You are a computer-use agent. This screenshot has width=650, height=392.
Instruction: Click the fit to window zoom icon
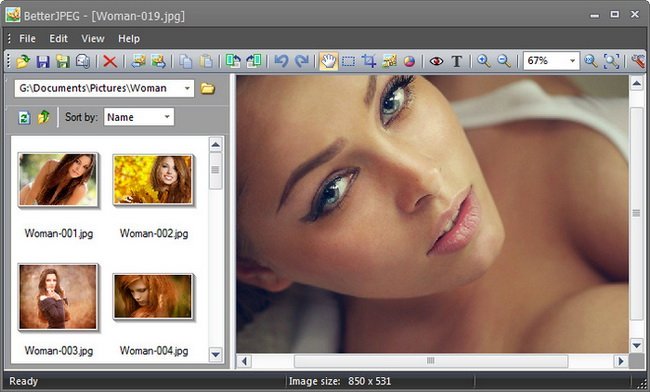(x=611, y=61)
